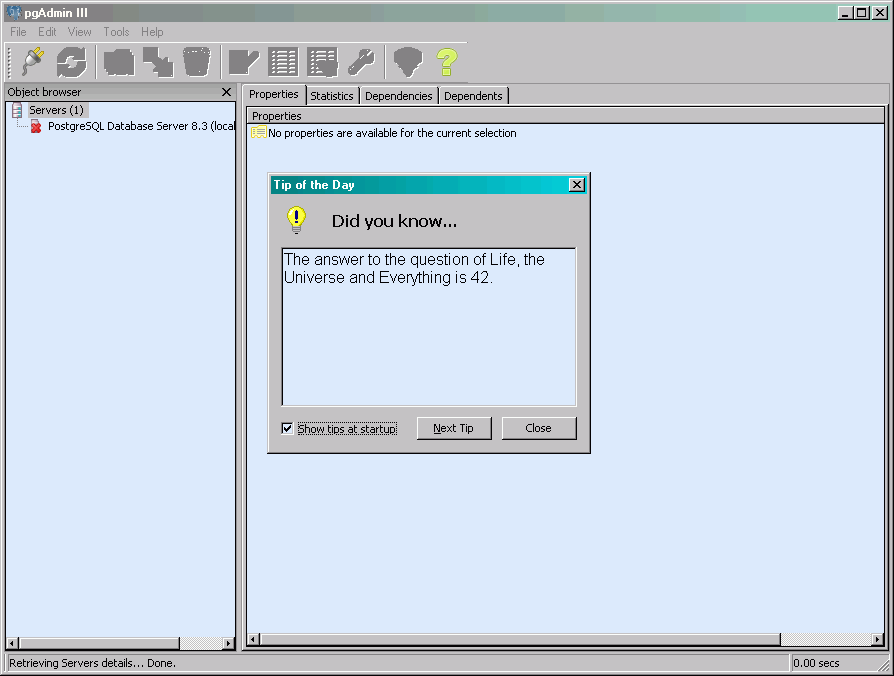The width and height of the screenshot is (894, 676).
Task: Select the Servers (1) tree node
Action: click(56, 110)
